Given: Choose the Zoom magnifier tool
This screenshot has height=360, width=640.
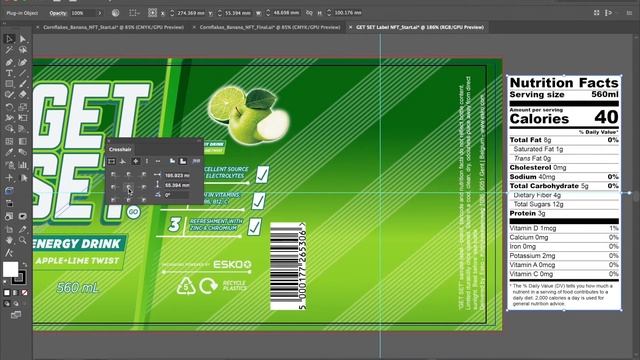Looking at the screenshot, I should 22,240.
